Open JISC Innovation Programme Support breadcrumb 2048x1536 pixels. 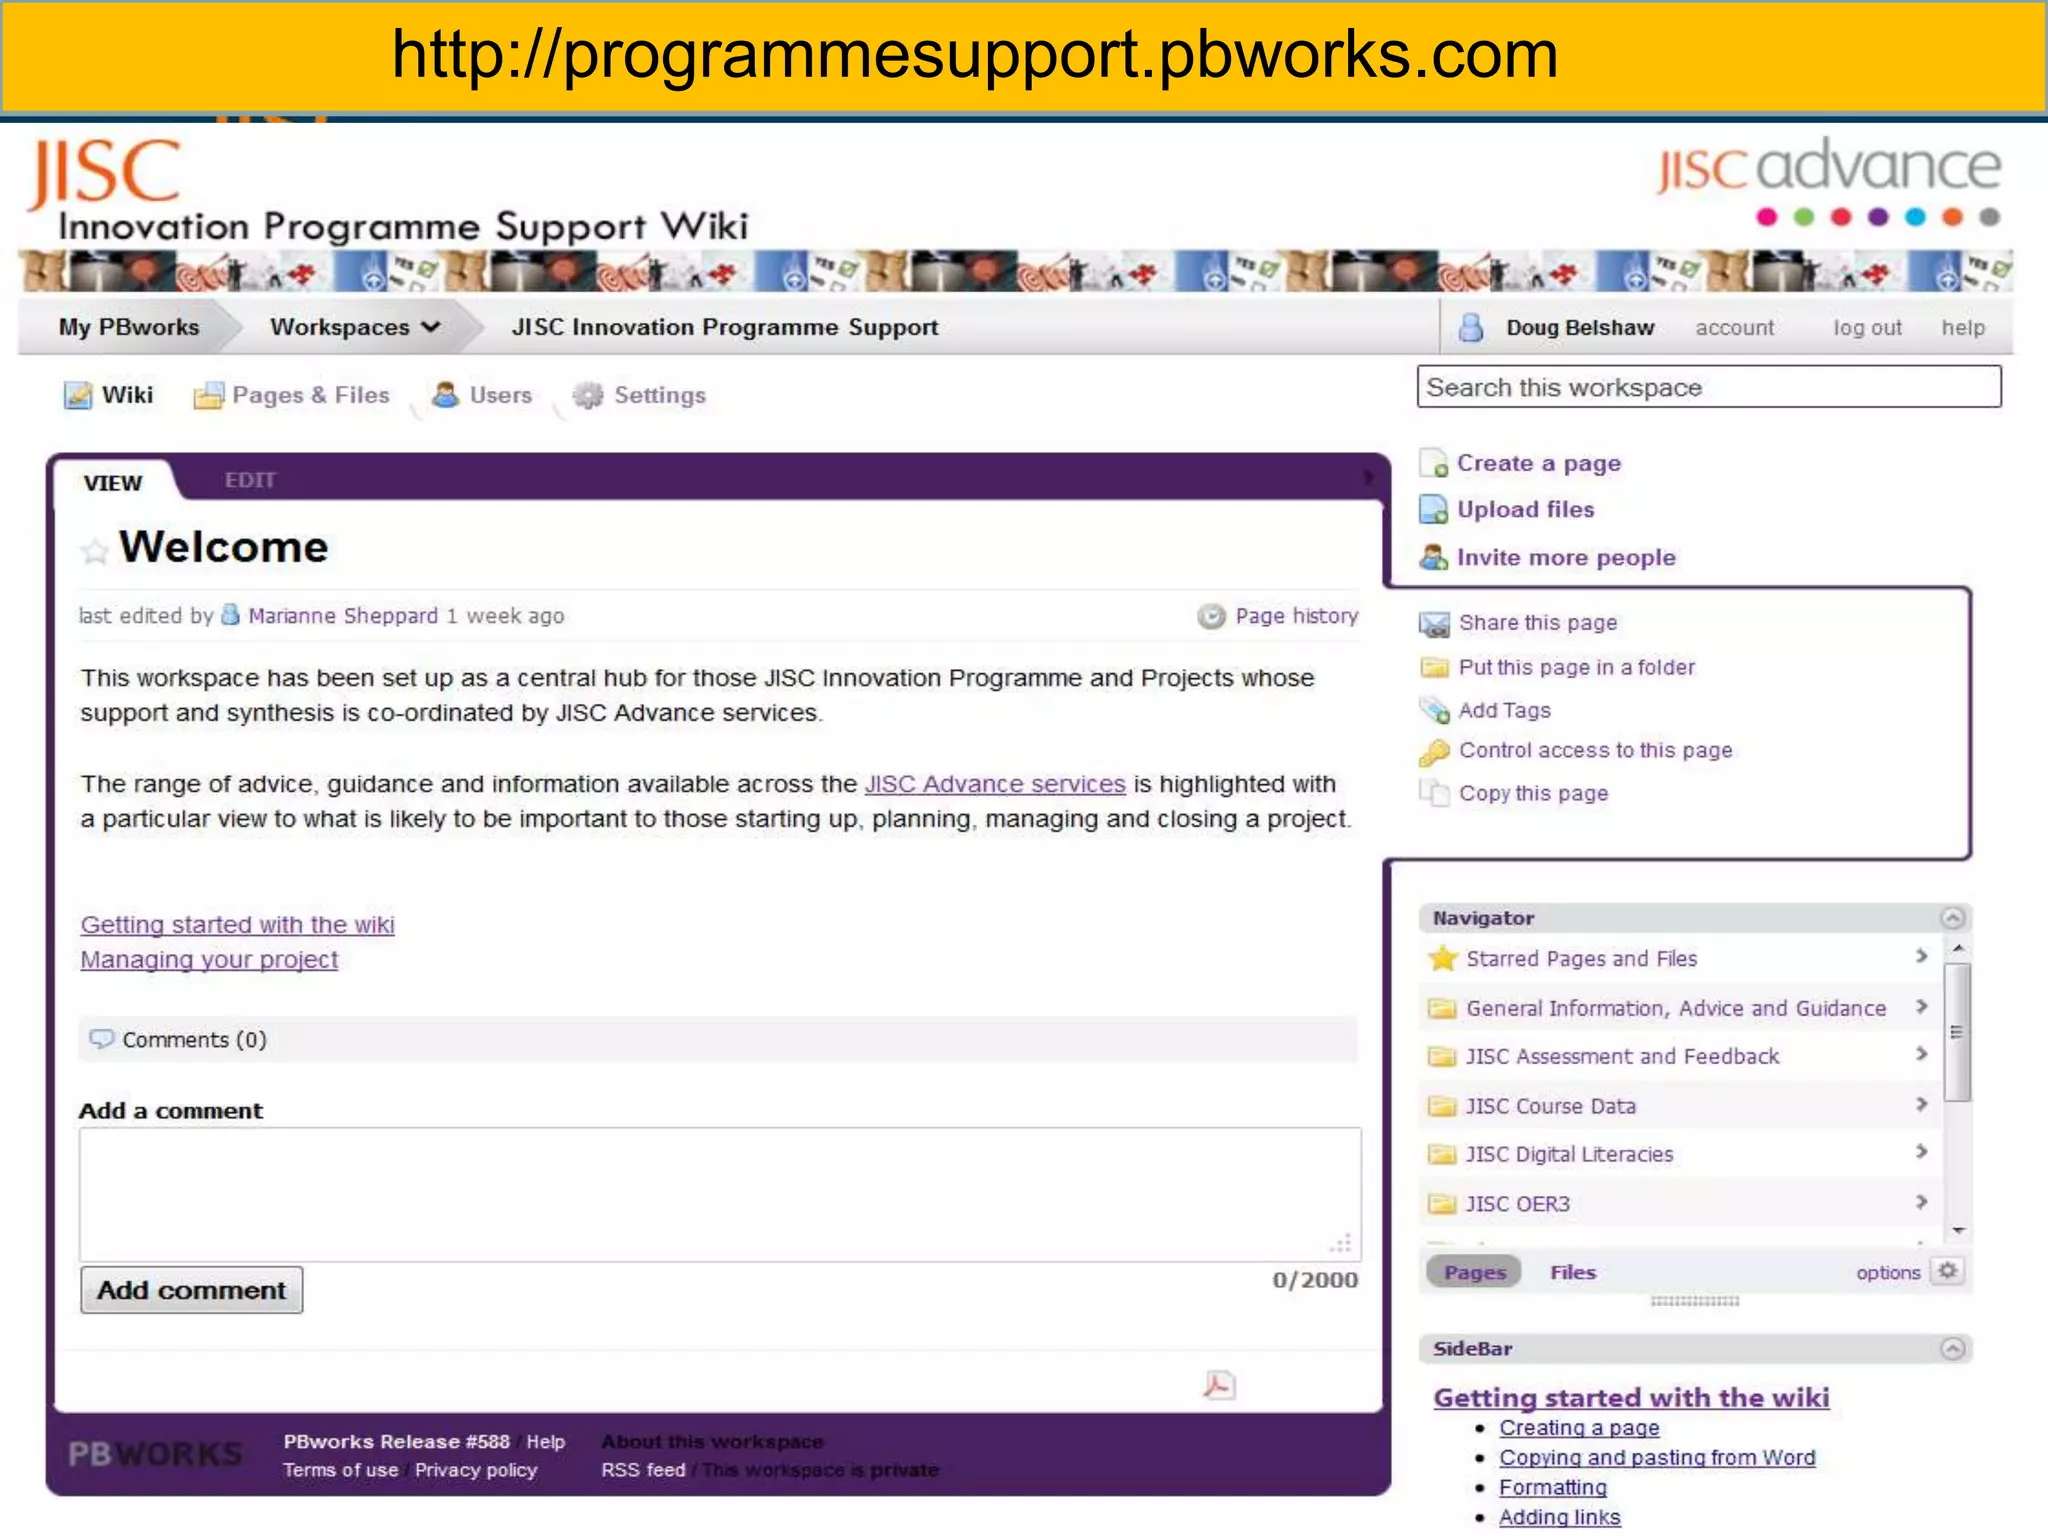pyautogui.click(x=725, y=327)
